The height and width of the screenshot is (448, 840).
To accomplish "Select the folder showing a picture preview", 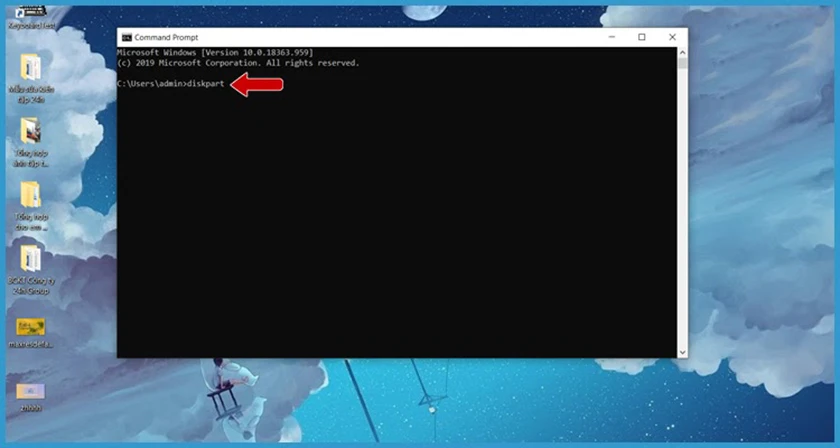I will click(31, 142).
